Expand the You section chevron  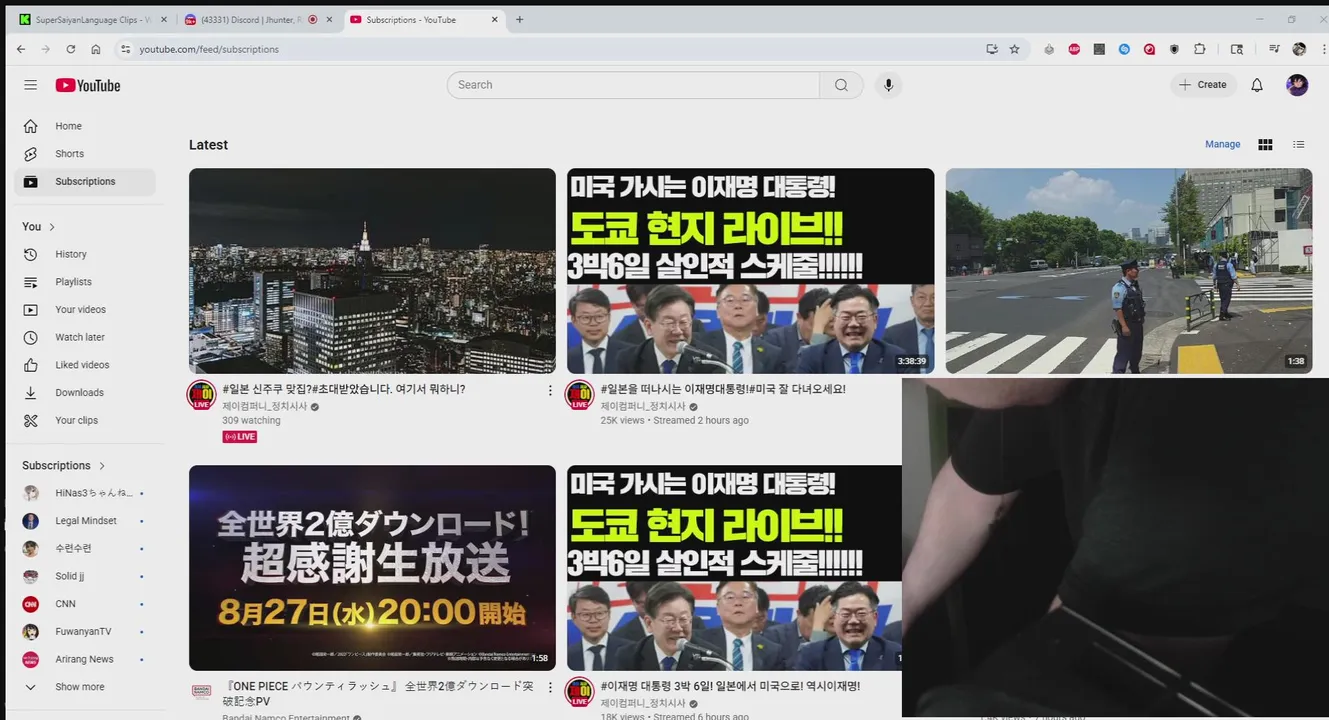(52, 227)
